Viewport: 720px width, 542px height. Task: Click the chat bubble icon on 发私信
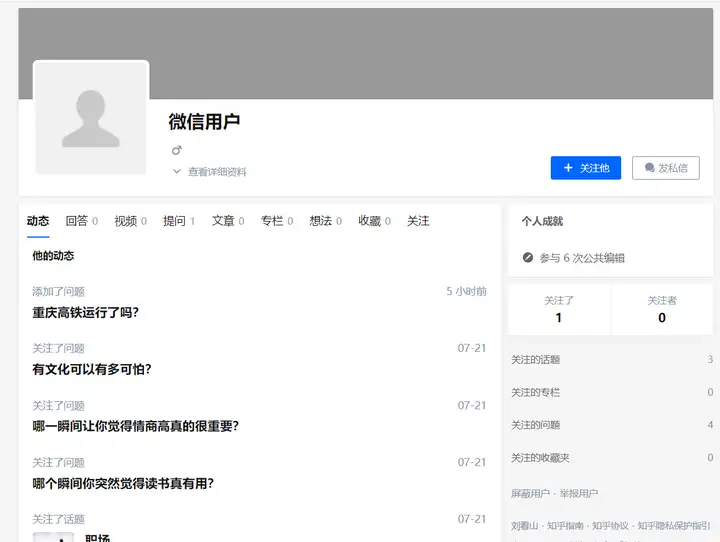pos(649,168)
